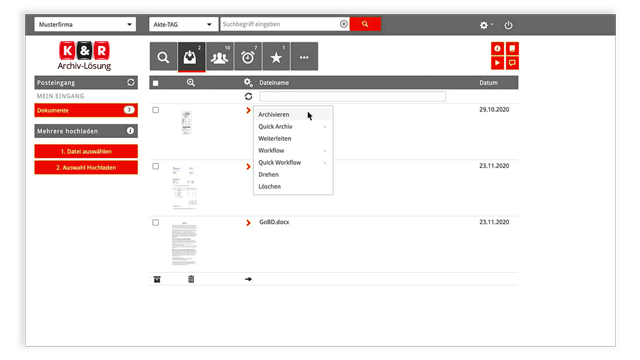Open the Musterfirma company dropdown
Viewport: 640px width, 360px height.
coord(85,24)
